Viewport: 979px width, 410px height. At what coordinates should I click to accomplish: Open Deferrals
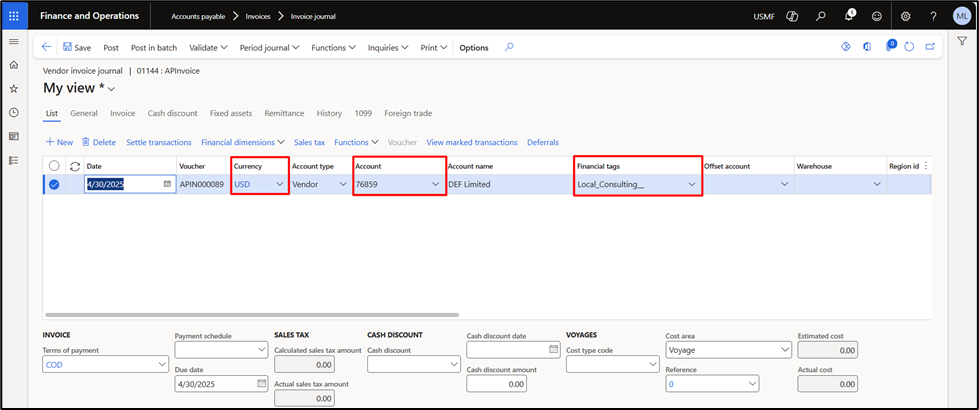click(x=543, y=142)
